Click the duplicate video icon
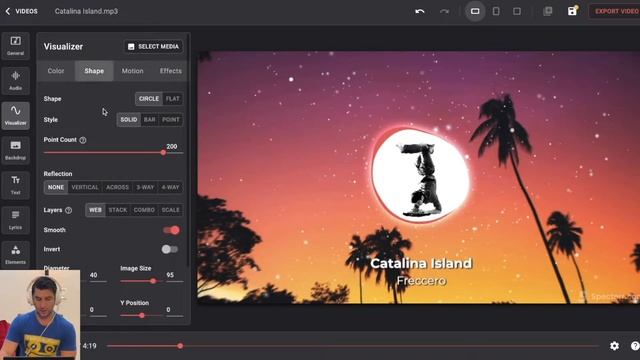Viewport: 640px width, 360px height. coord(548,11)
